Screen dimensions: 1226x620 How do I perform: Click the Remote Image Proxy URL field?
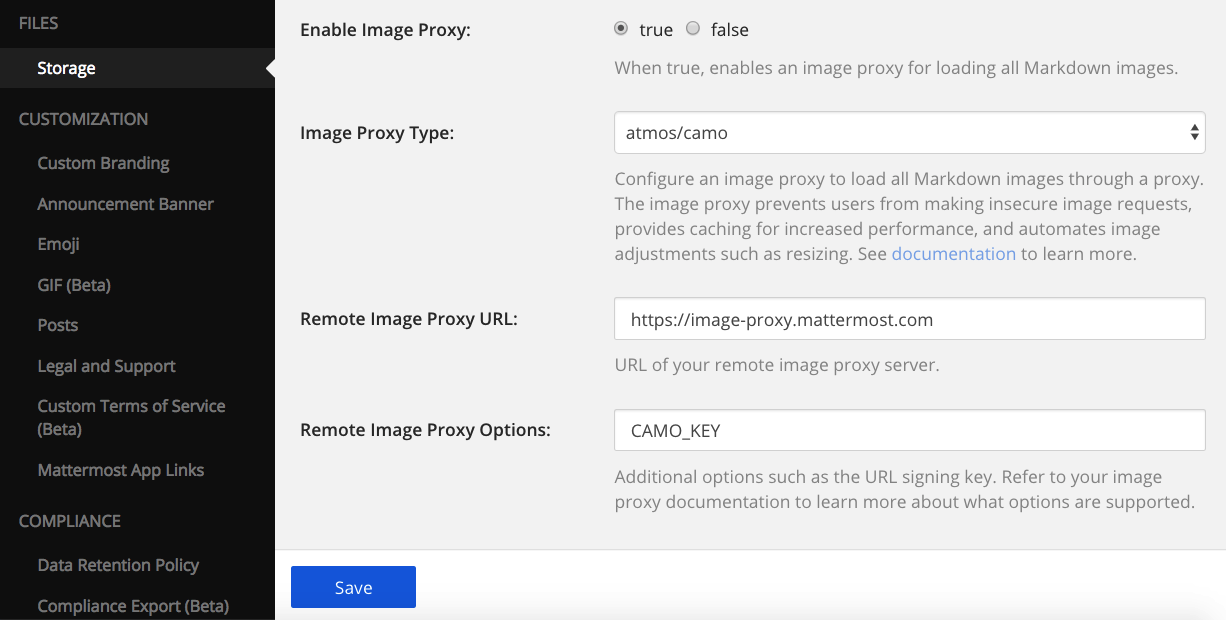(x=908, y=318)
